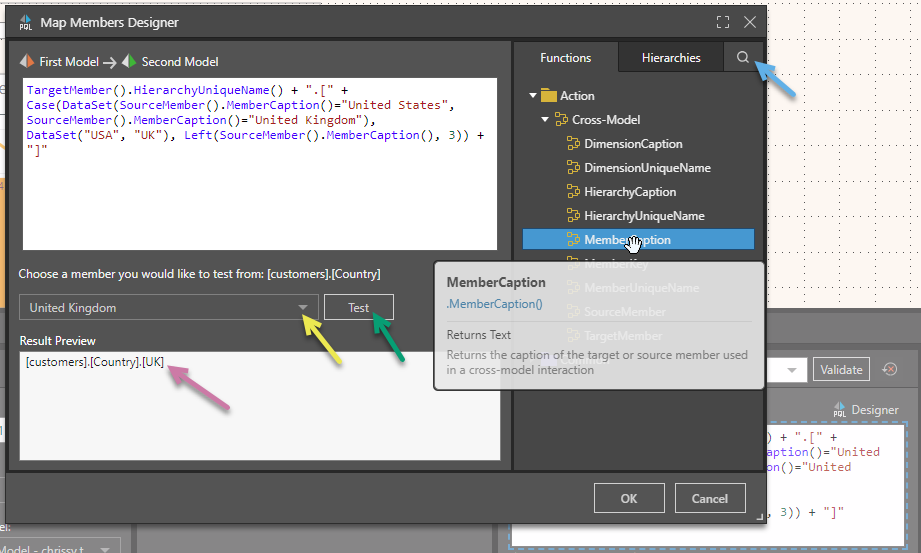Click the PQL Designer icon in background panel
Screen dimensions: 921x553
click(839, 409)
